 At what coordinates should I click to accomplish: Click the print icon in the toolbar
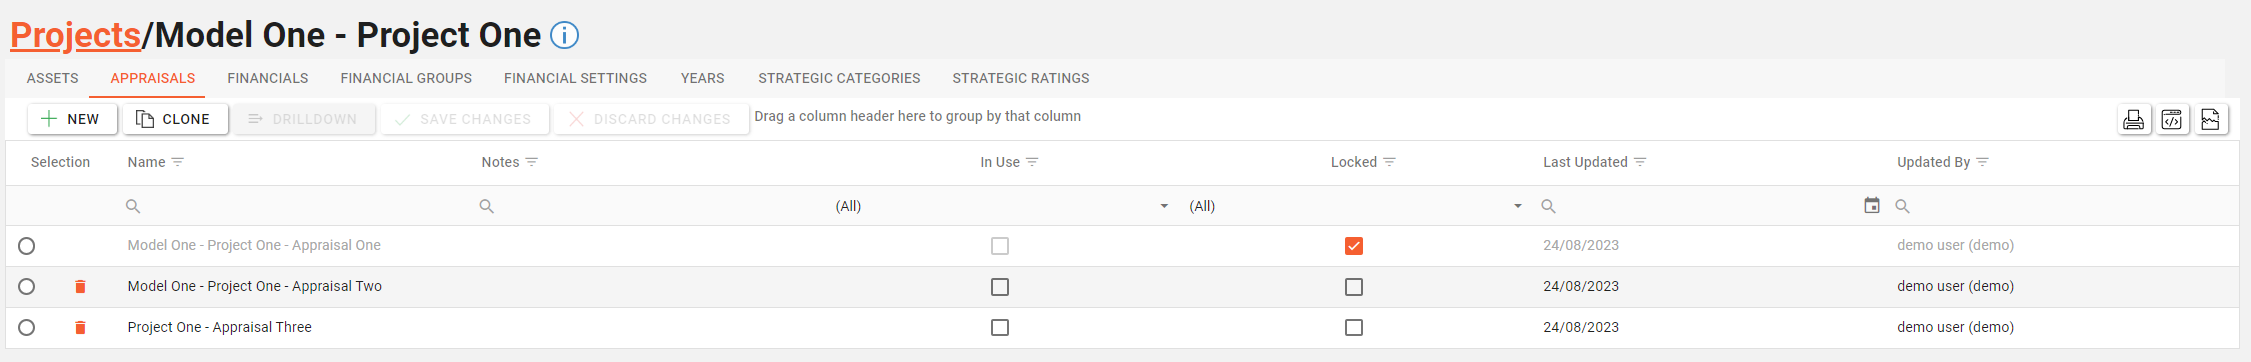(2133, 120)
